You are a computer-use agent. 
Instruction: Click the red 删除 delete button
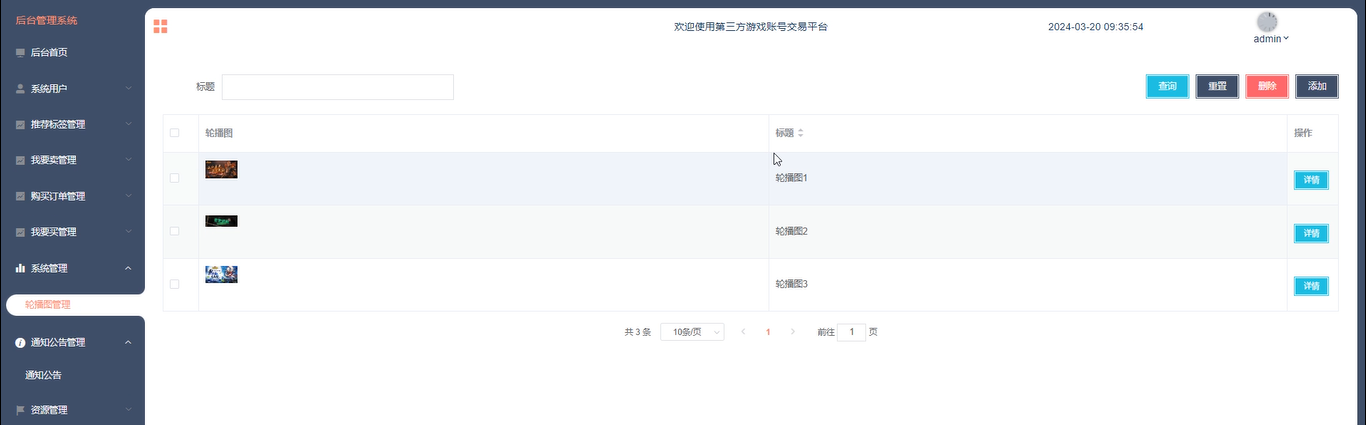[x=1267, y=86]
